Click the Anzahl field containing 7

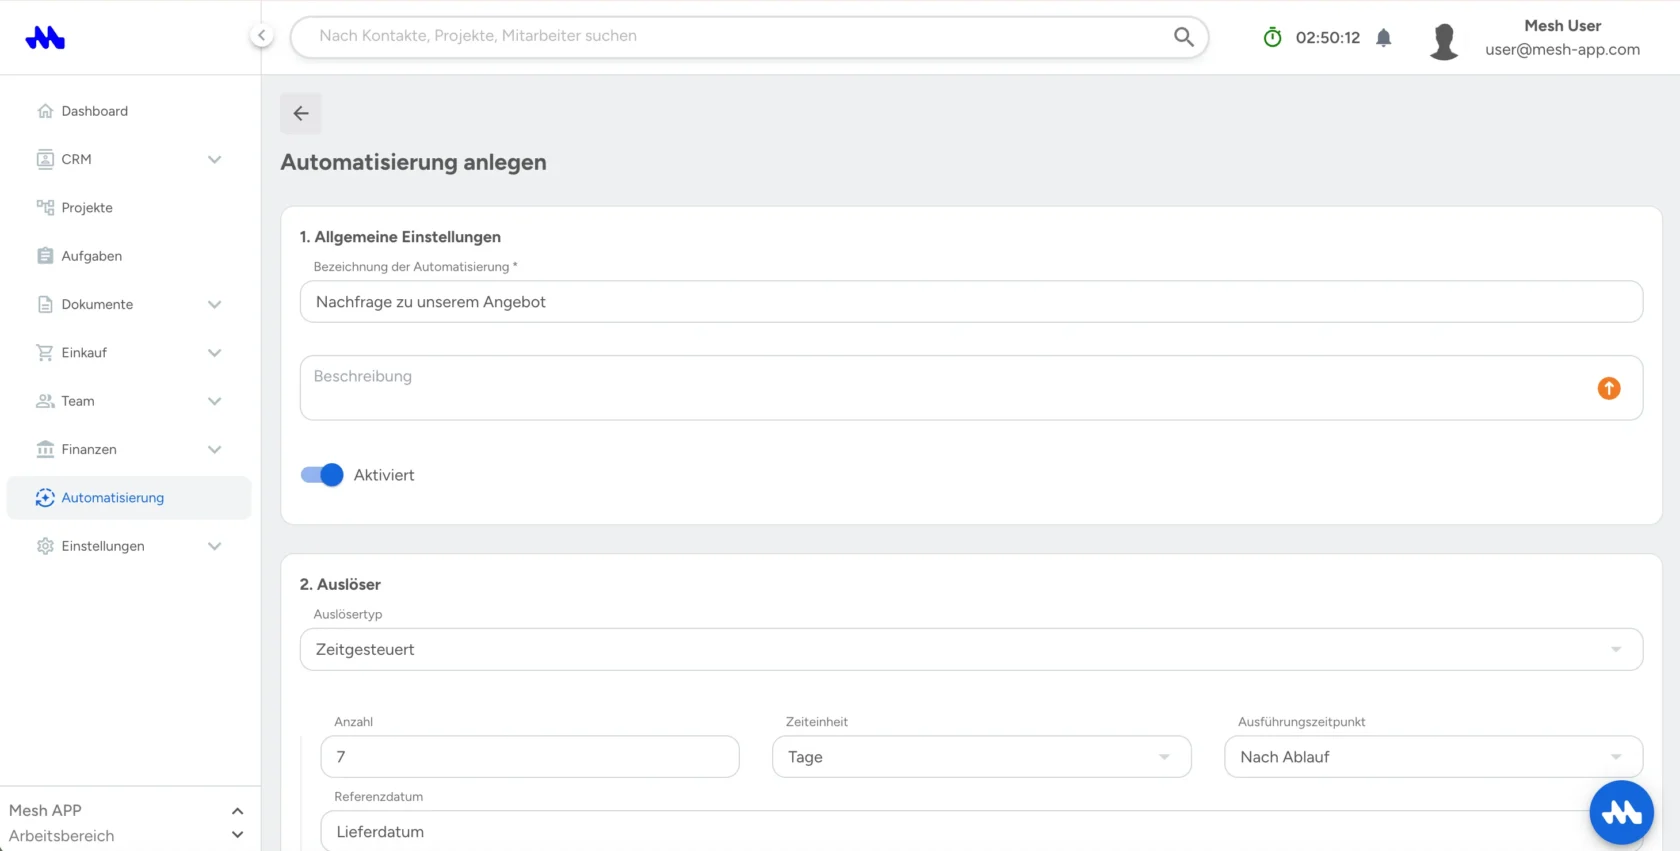530,757
